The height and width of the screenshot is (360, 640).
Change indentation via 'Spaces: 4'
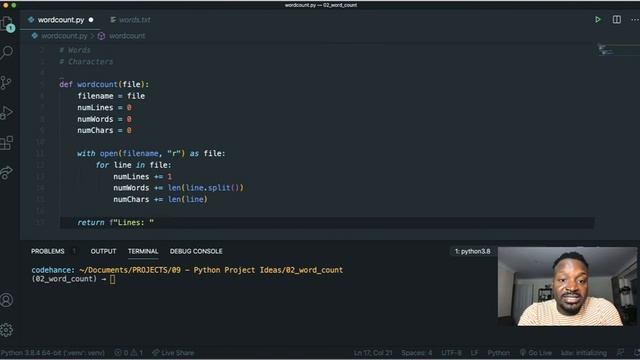tap(416, 353)
